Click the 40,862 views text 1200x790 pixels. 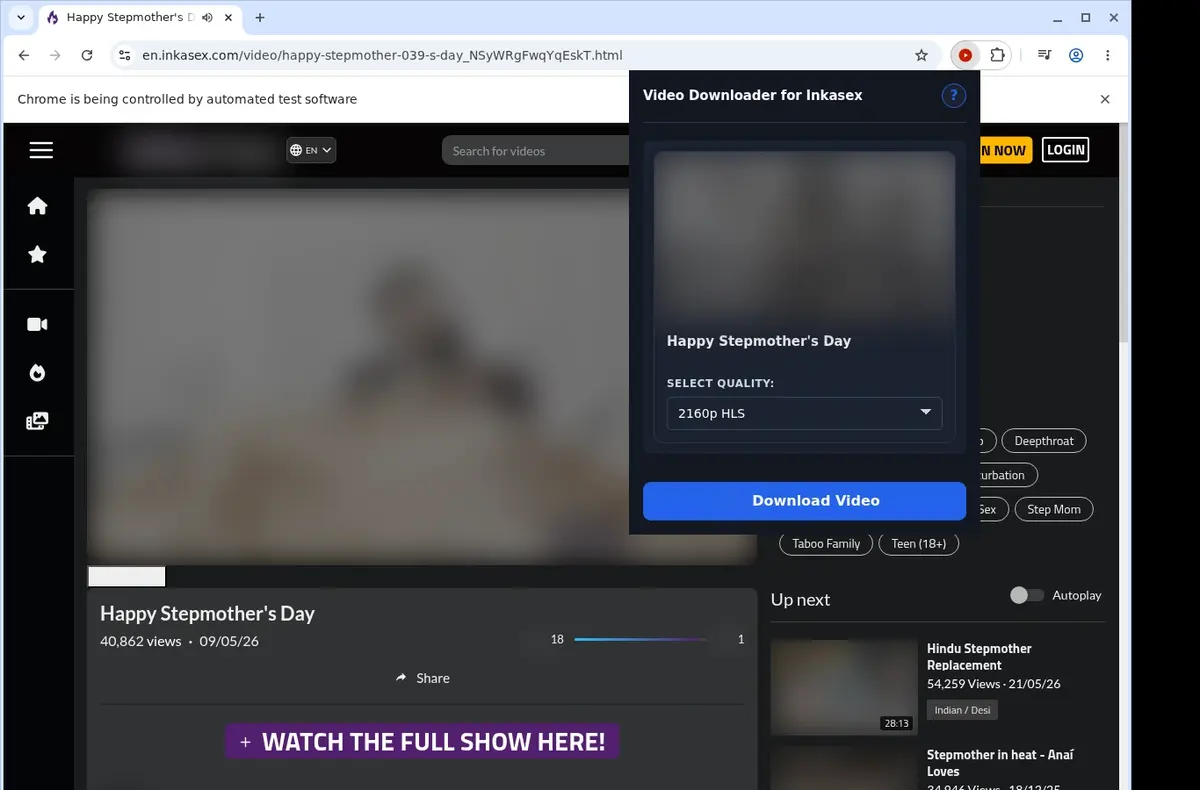click(141, 641)
